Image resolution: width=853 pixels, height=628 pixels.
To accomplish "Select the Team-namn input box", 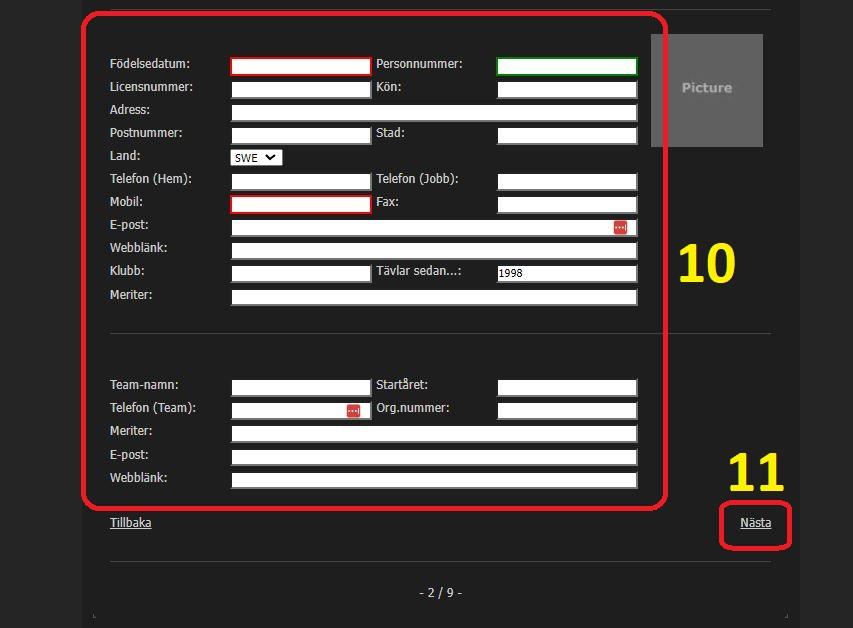I will coord(300,388).
